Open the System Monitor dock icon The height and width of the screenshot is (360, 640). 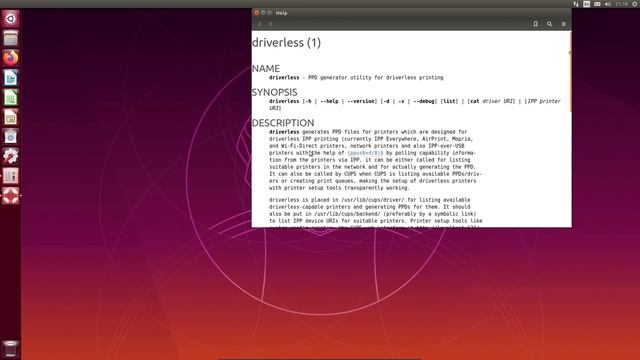coord(11,176)
